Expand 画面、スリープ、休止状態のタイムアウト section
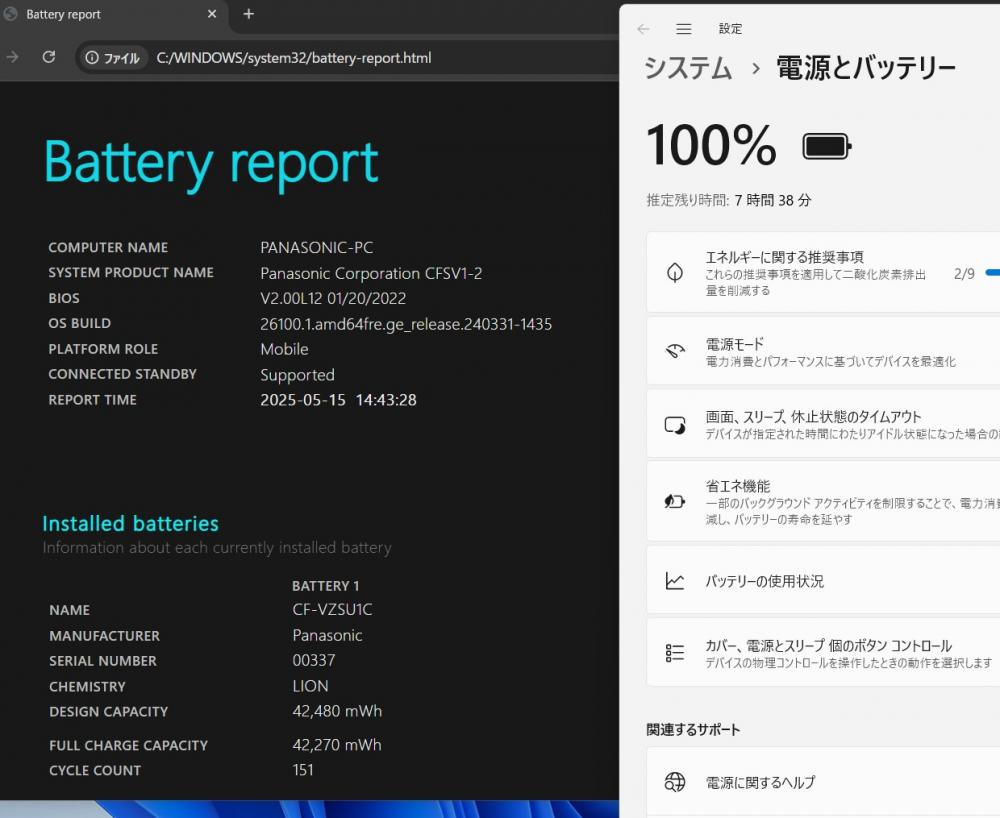This screenshot has height=818, width=1000. point(823,425)
